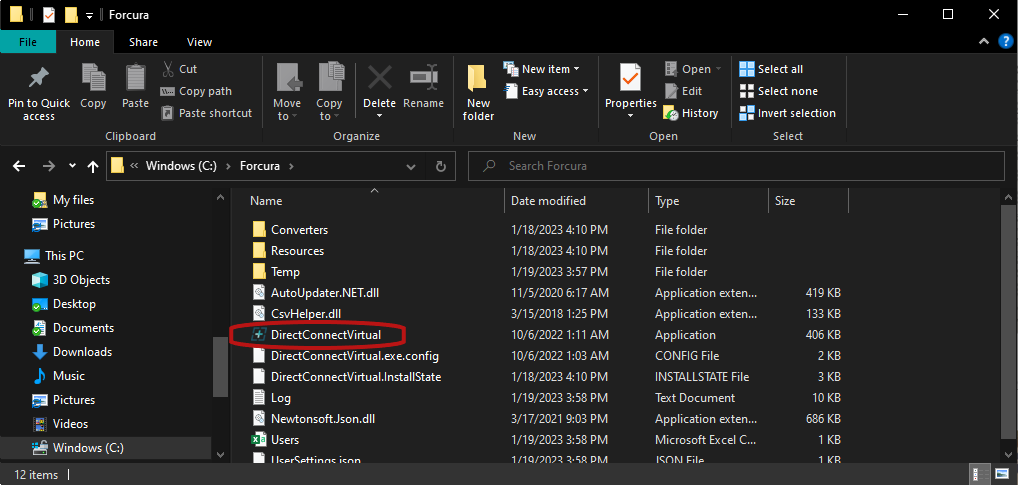
Task: Click the Delete X icon in Organize
Action: pos(380,78)
